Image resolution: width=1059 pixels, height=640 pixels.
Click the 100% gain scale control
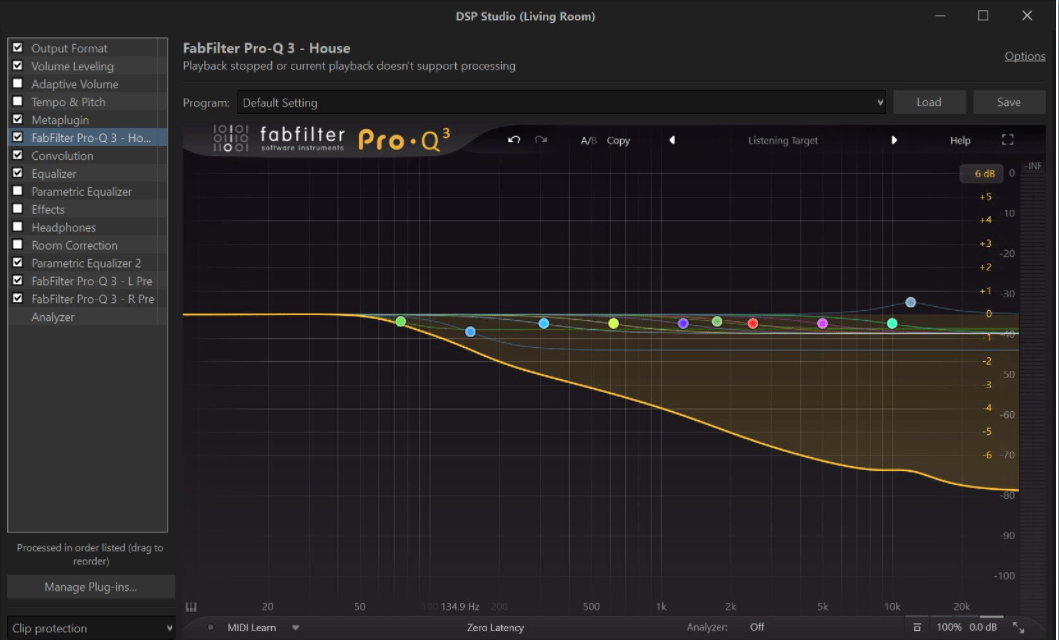(948, 627)
